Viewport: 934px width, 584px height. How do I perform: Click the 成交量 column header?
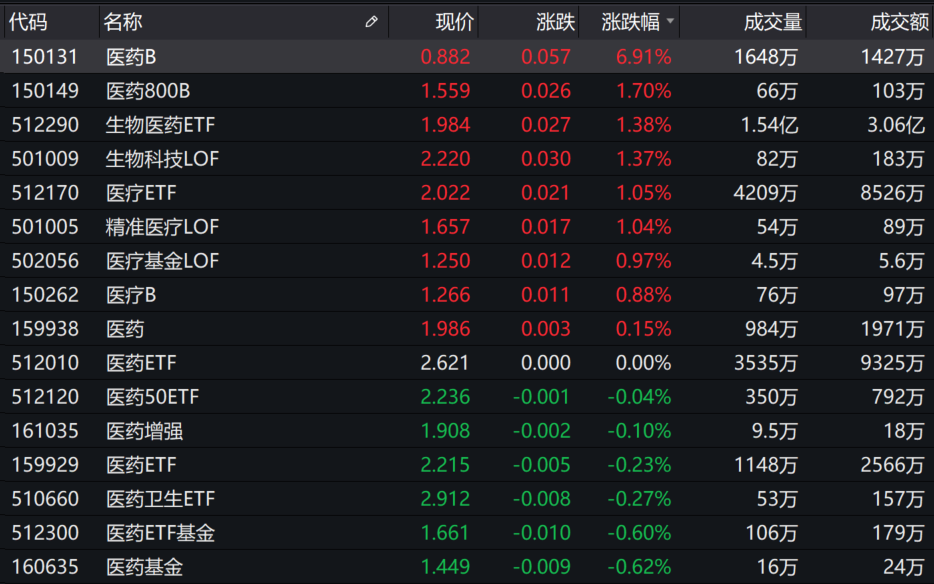point(773,22)
